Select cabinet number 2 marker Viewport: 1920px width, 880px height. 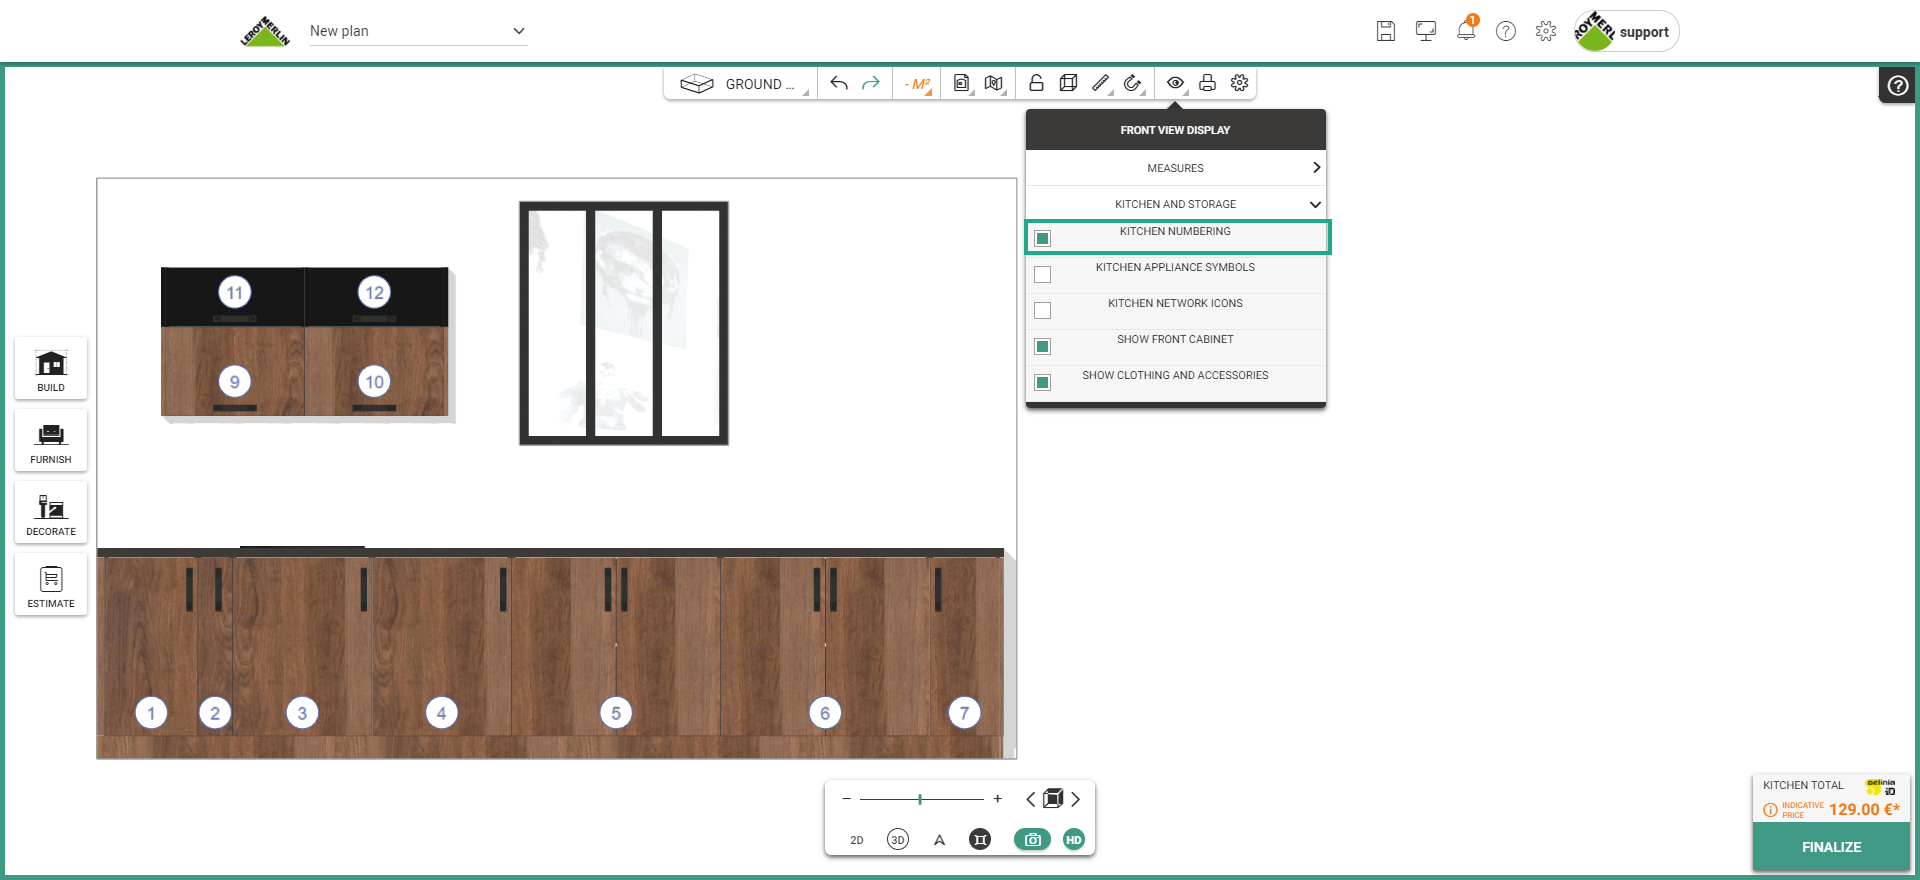pyautogui.click(x=215, y=713)
